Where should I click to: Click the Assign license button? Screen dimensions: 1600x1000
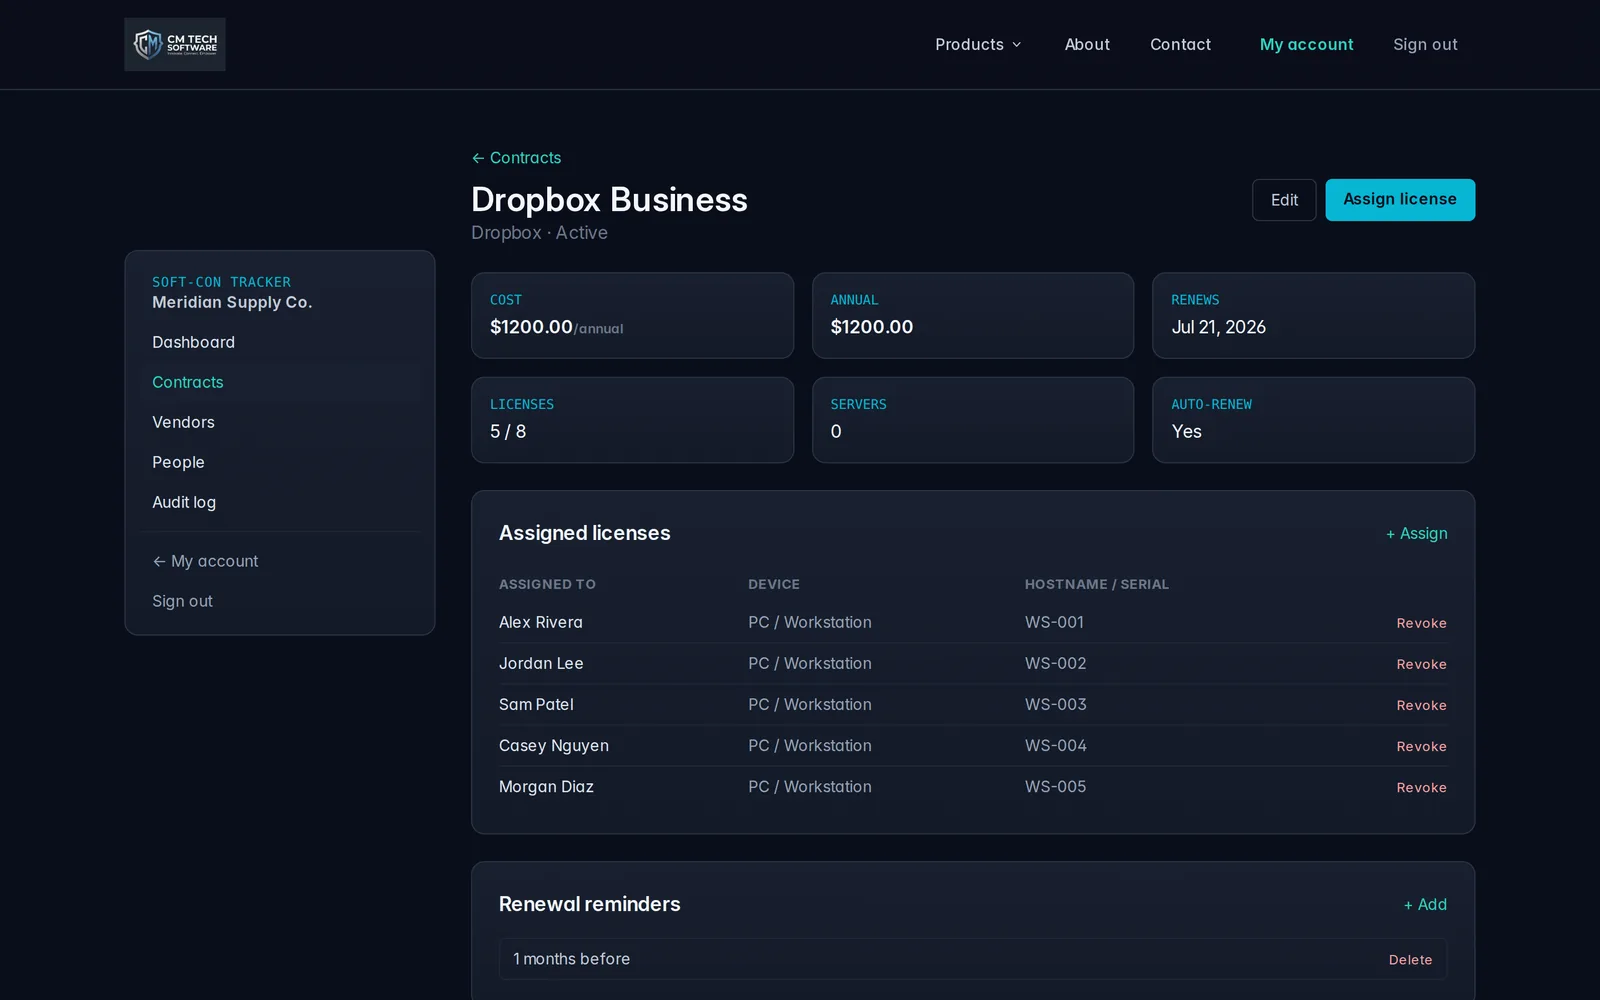1400,200
